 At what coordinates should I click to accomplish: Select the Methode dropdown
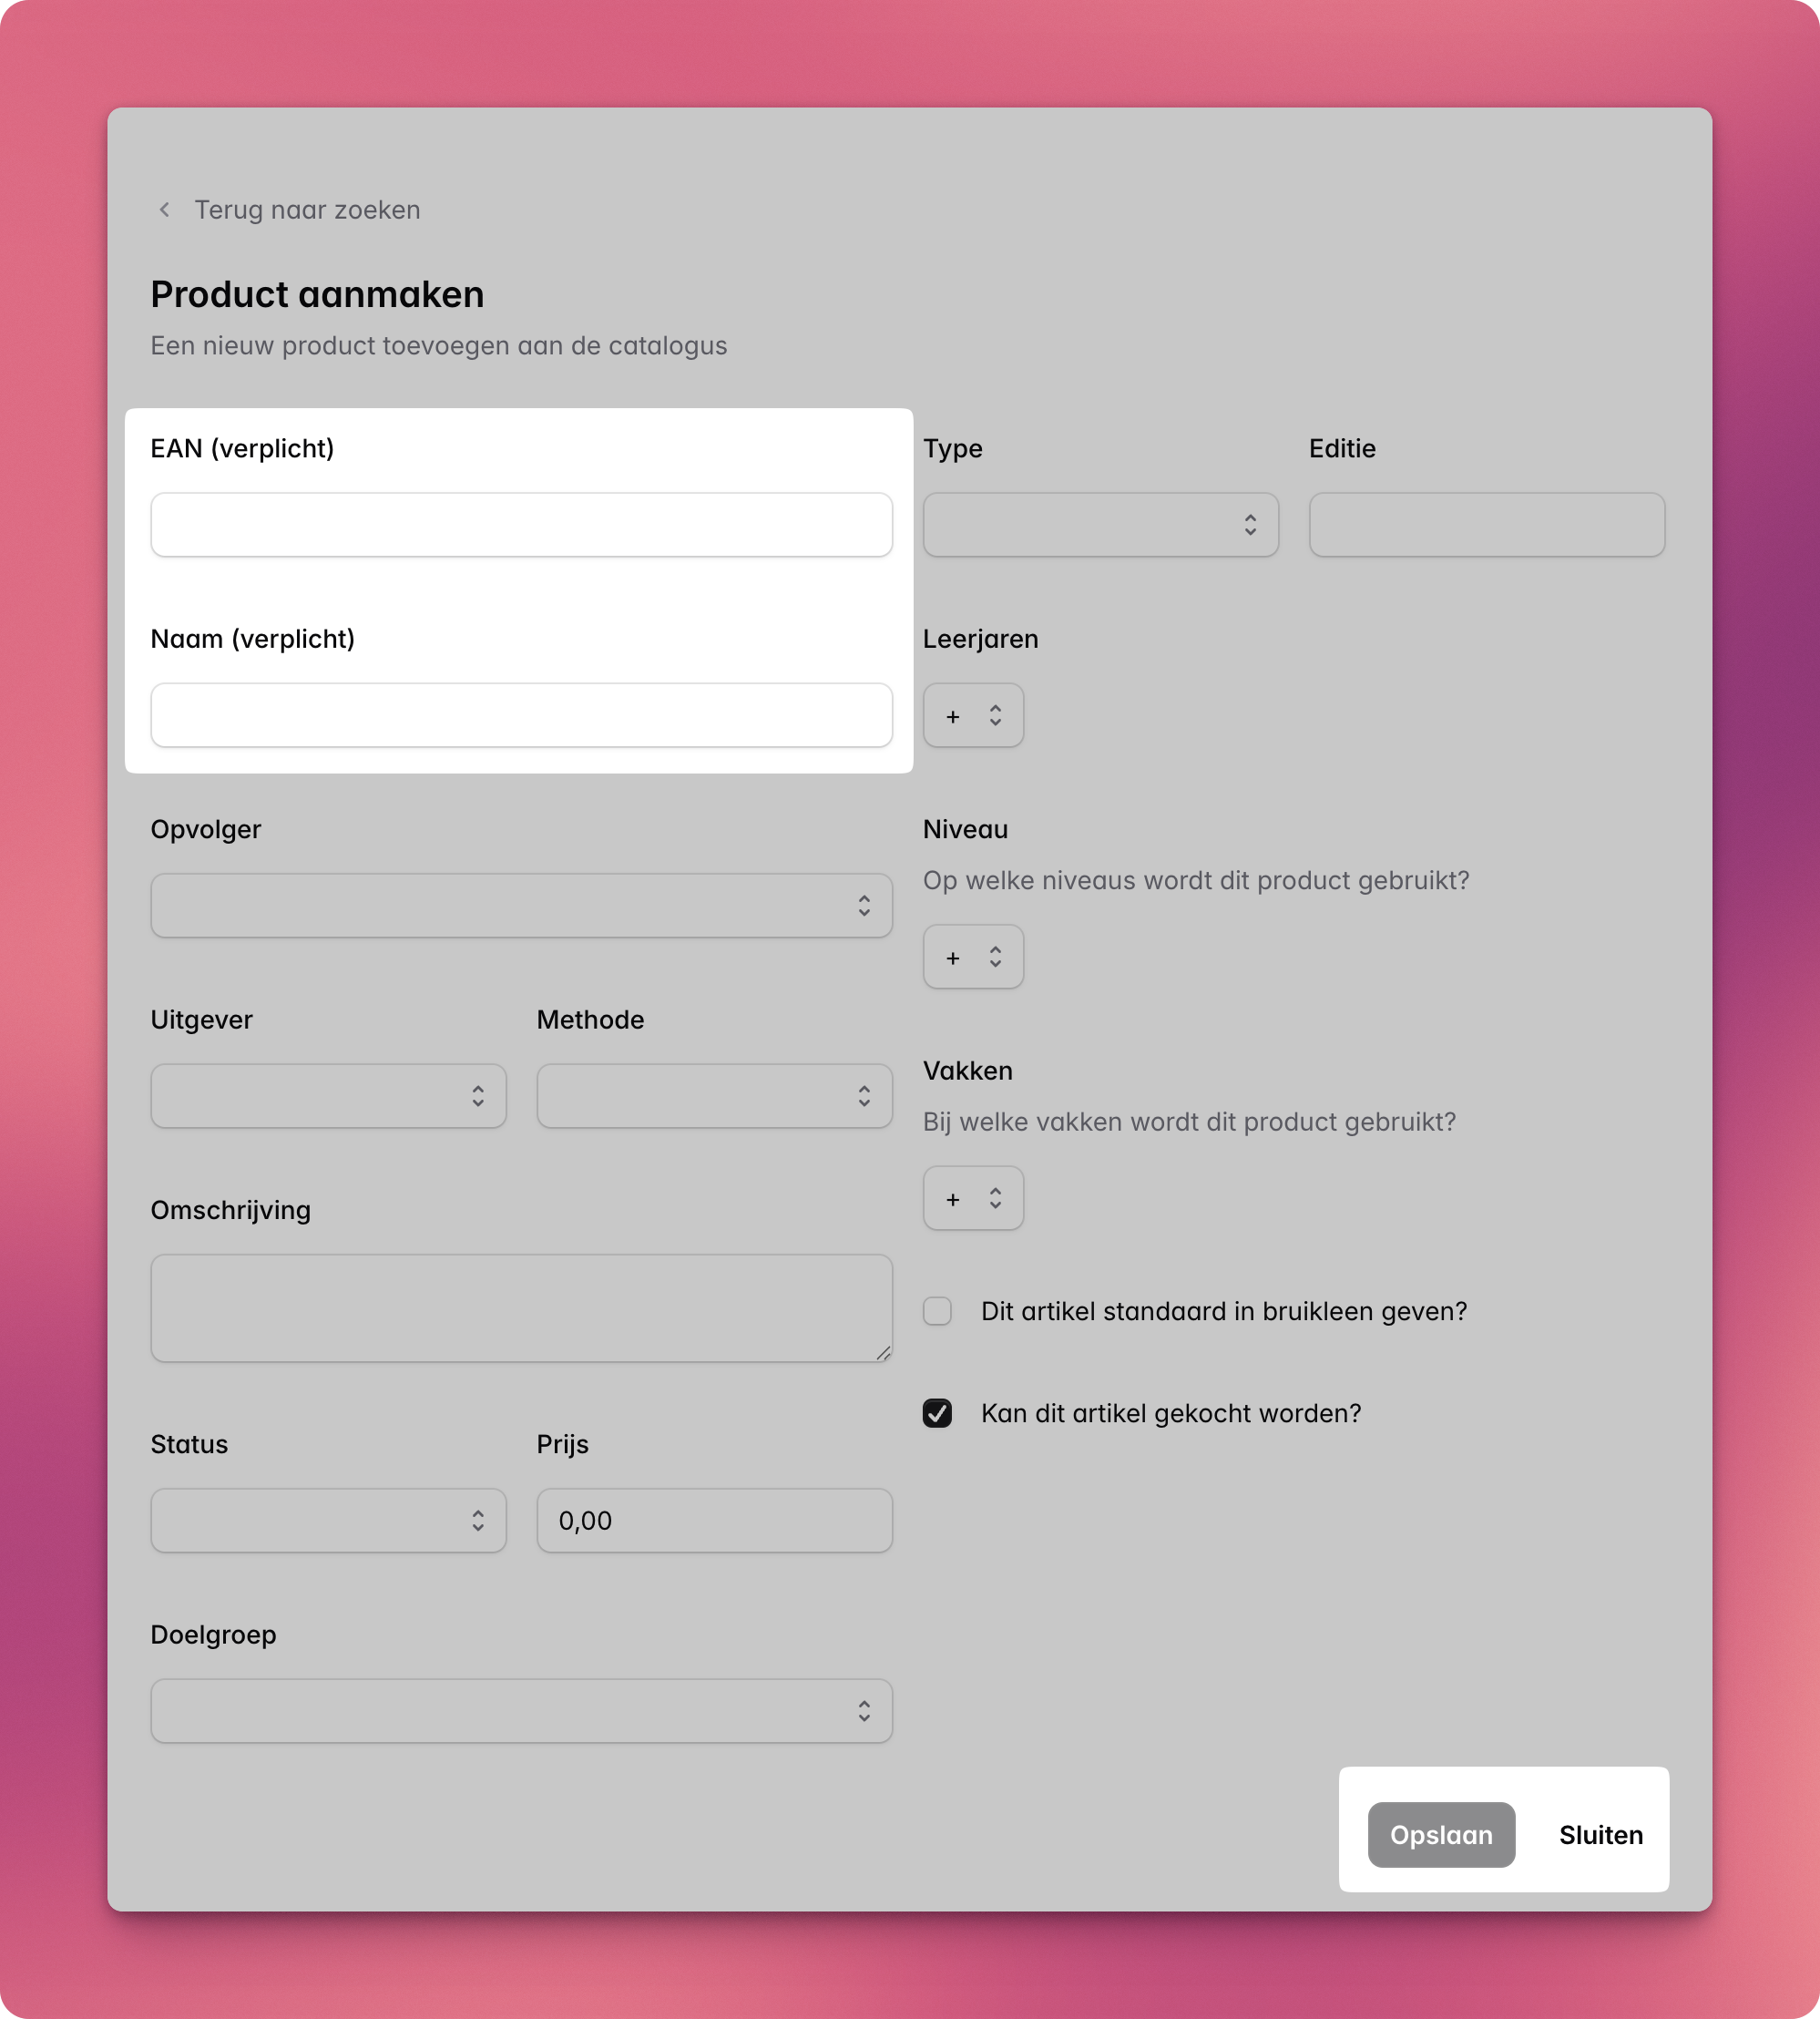[714, 1096]
